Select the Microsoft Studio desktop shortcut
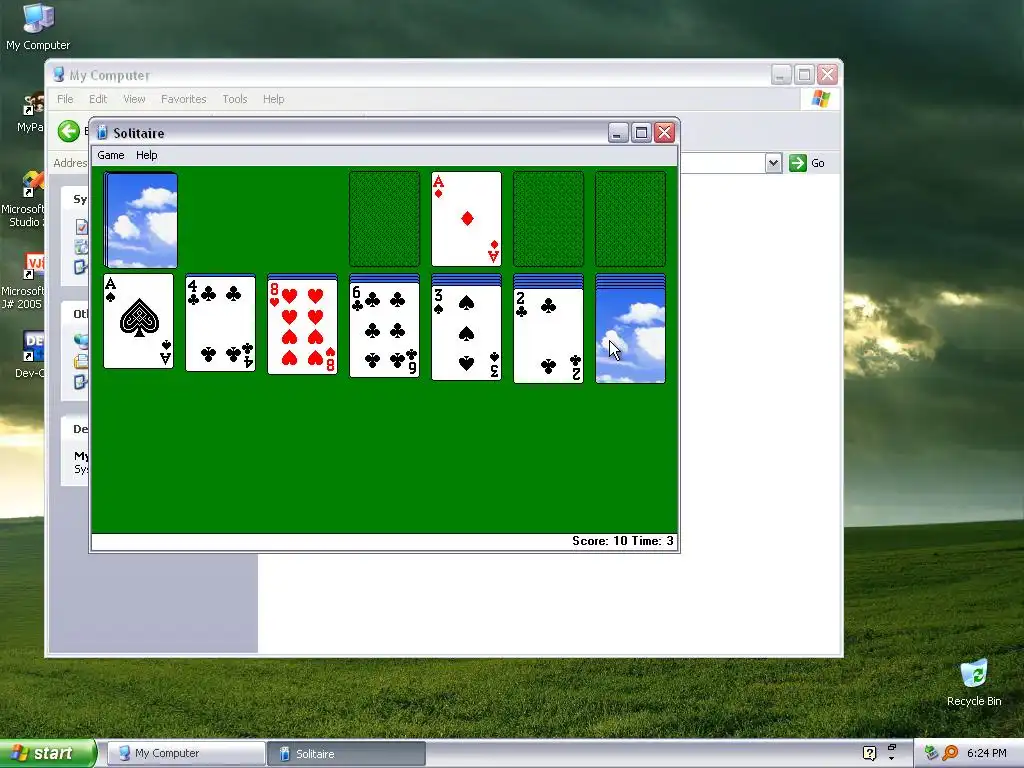1024x768 pixels. [x=23, y=199]
